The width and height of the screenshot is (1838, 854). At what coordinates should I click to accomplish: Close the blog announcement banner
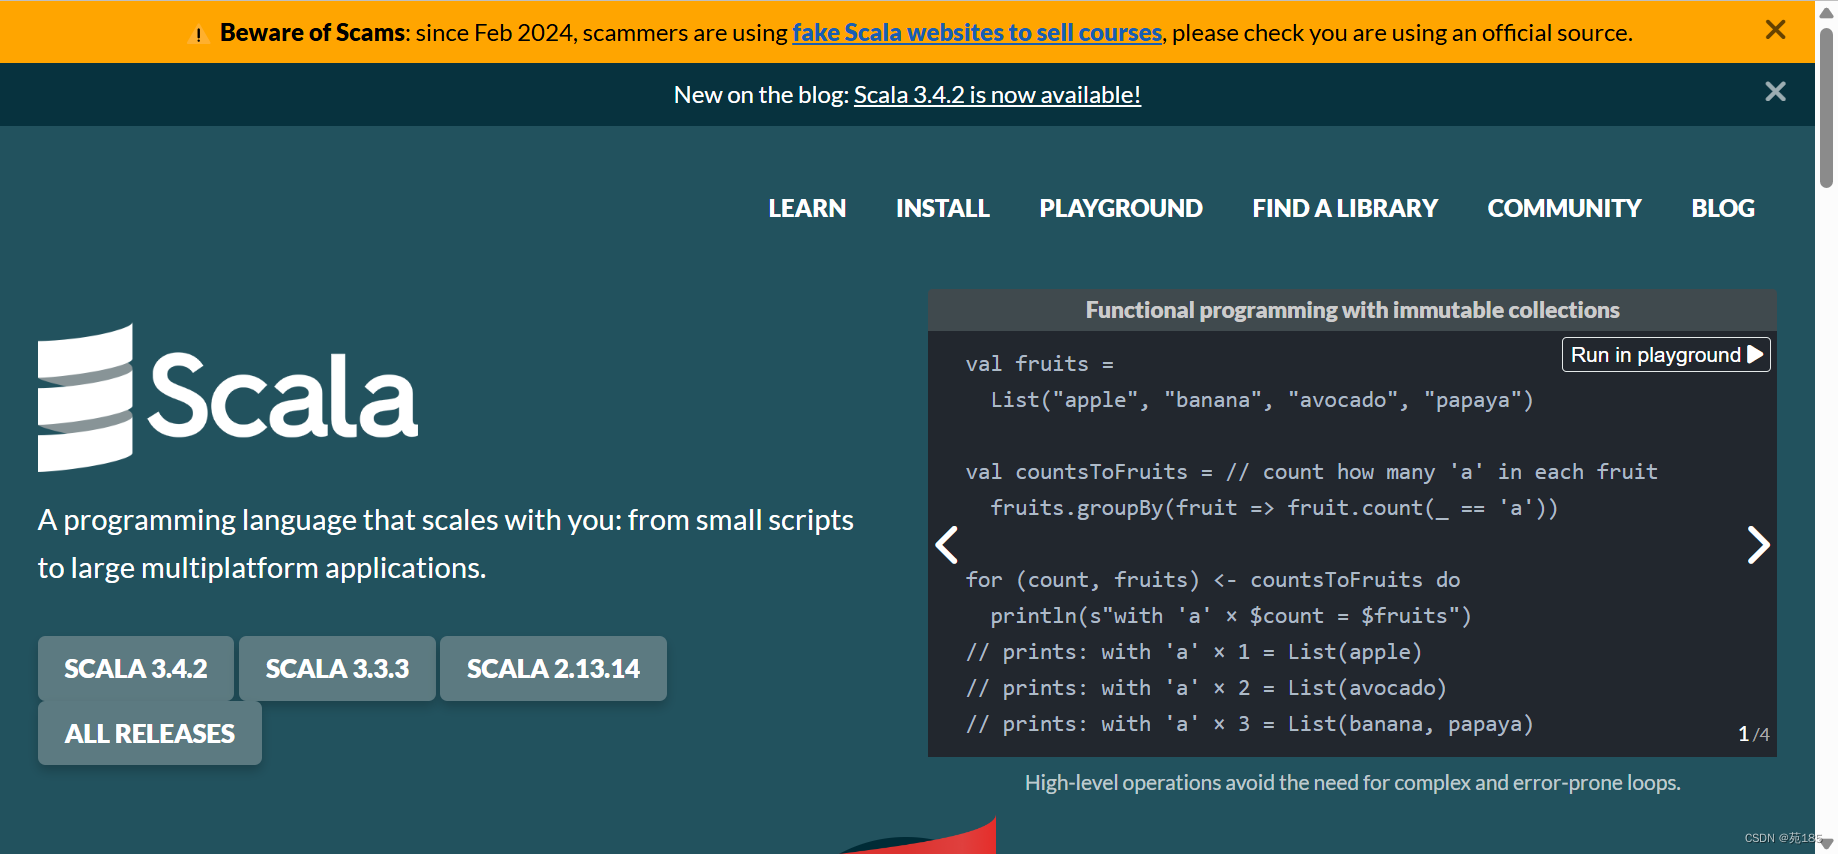(x=1775, y=92)
